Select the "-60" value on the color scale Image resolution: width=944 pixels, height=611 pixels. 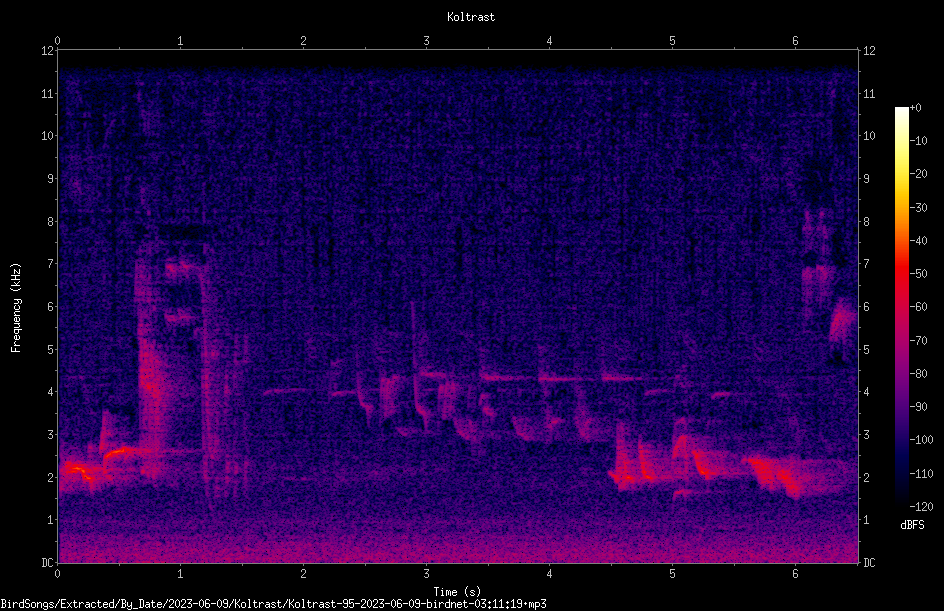pyautogui.click(x=918, y=307)
